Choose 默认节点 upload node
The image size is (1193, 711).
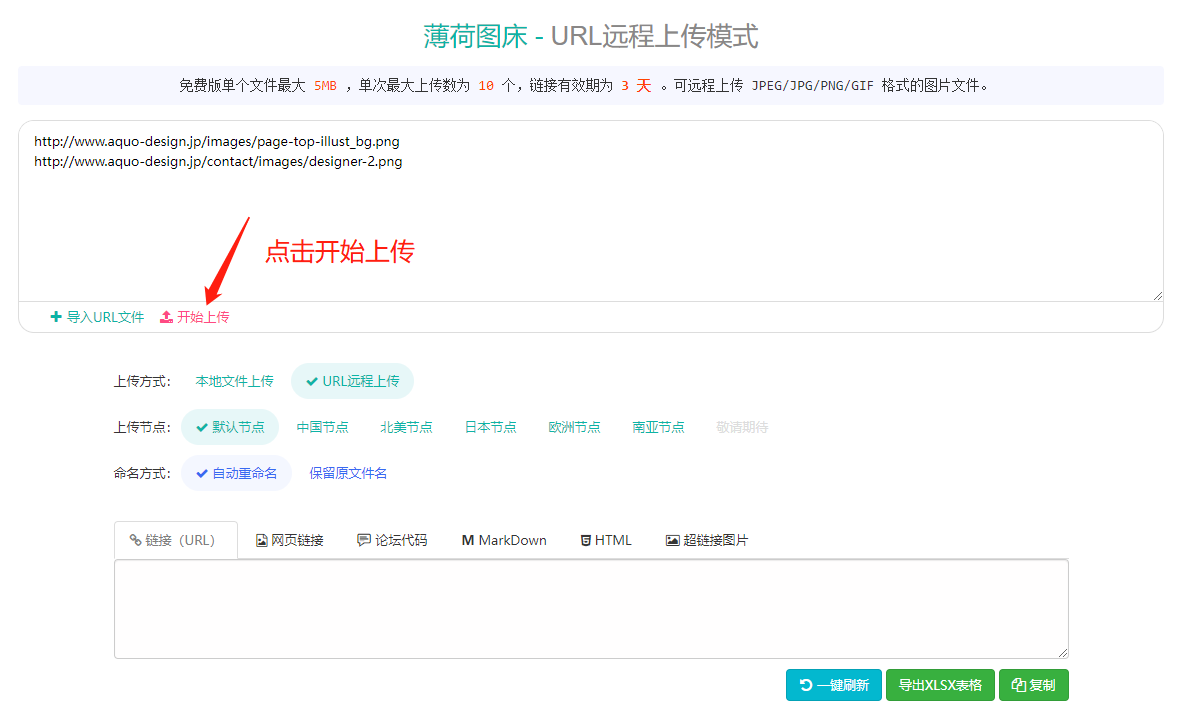[x=230, y=427]
